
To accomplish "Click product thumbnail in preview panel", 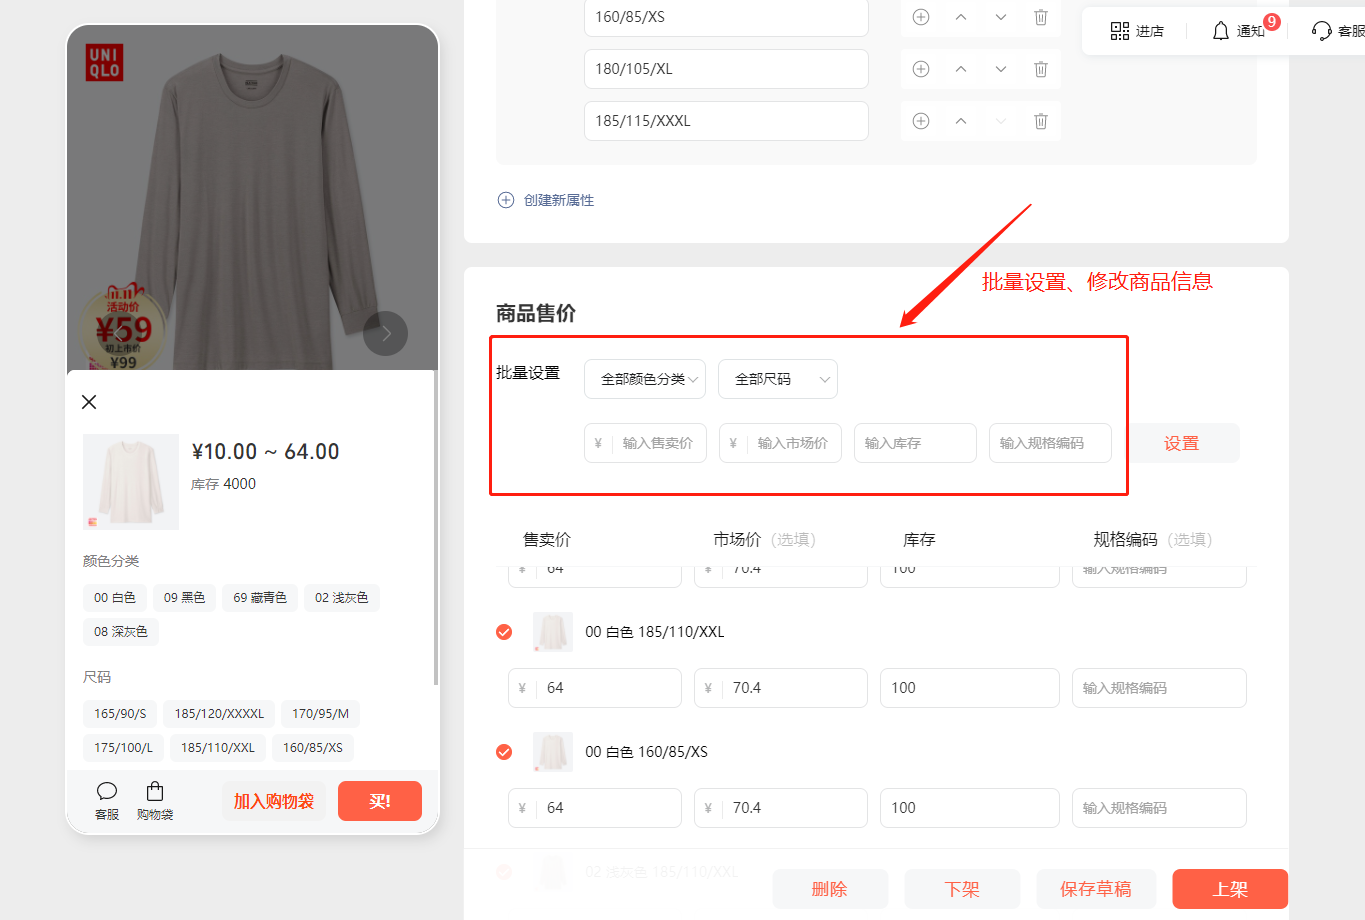I will point(131,482).
